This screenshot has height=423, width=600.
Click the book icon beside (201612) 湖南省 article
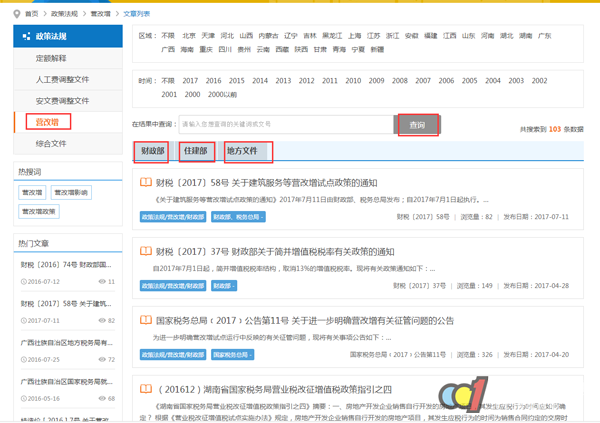[146, 389]
